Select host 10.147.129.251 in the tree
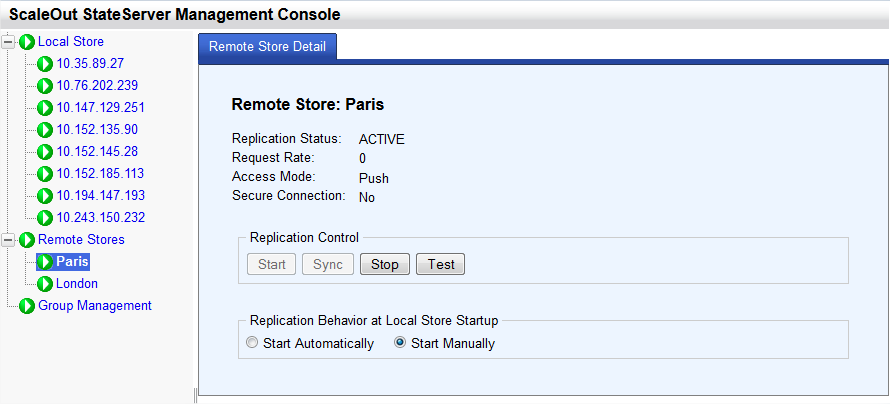This screenshot has height=404, width=890. [x=100, y=108]
